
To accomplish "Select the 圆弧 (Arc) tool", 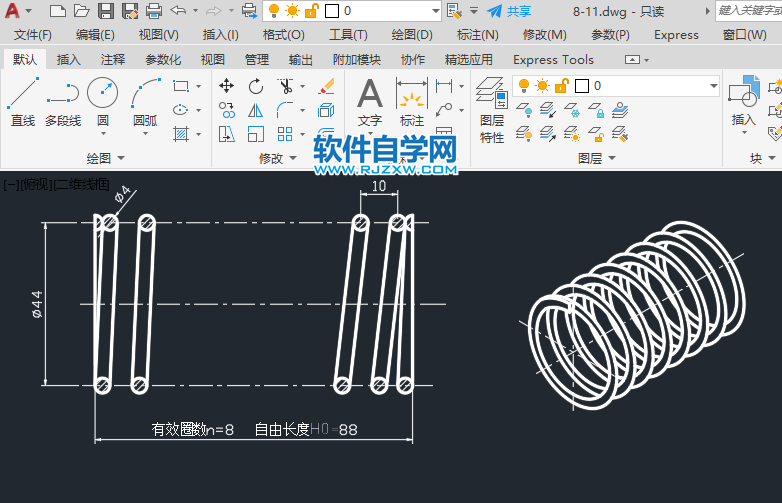I will tap(145, 102).
